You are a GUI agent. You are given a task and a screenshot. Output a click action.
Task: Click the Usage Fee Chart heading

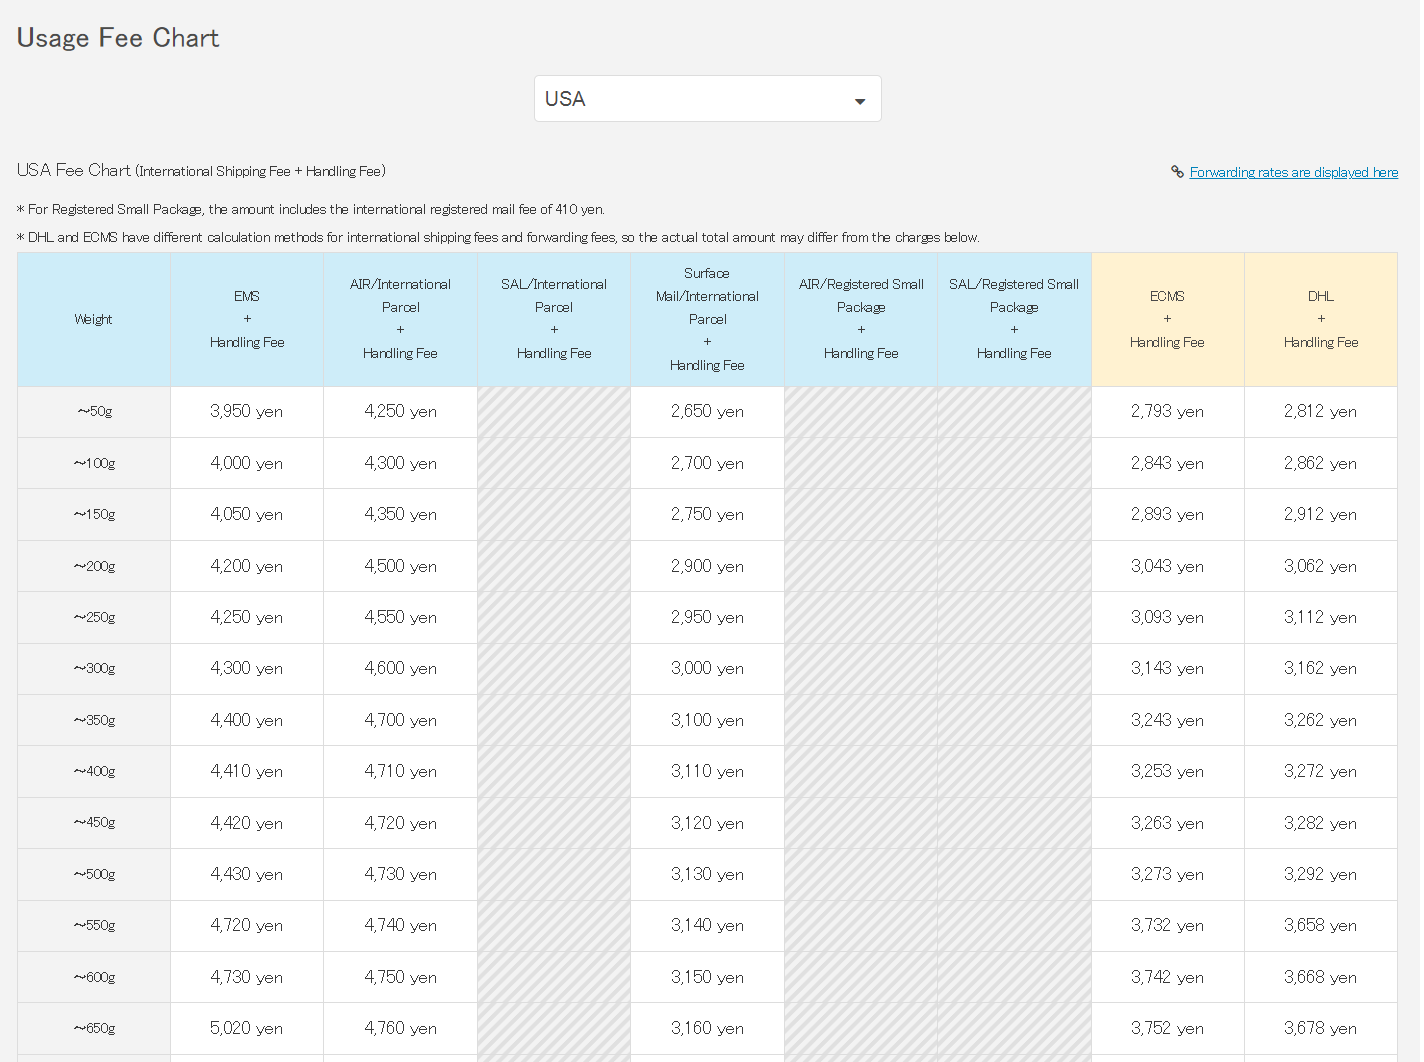point(118,38)
